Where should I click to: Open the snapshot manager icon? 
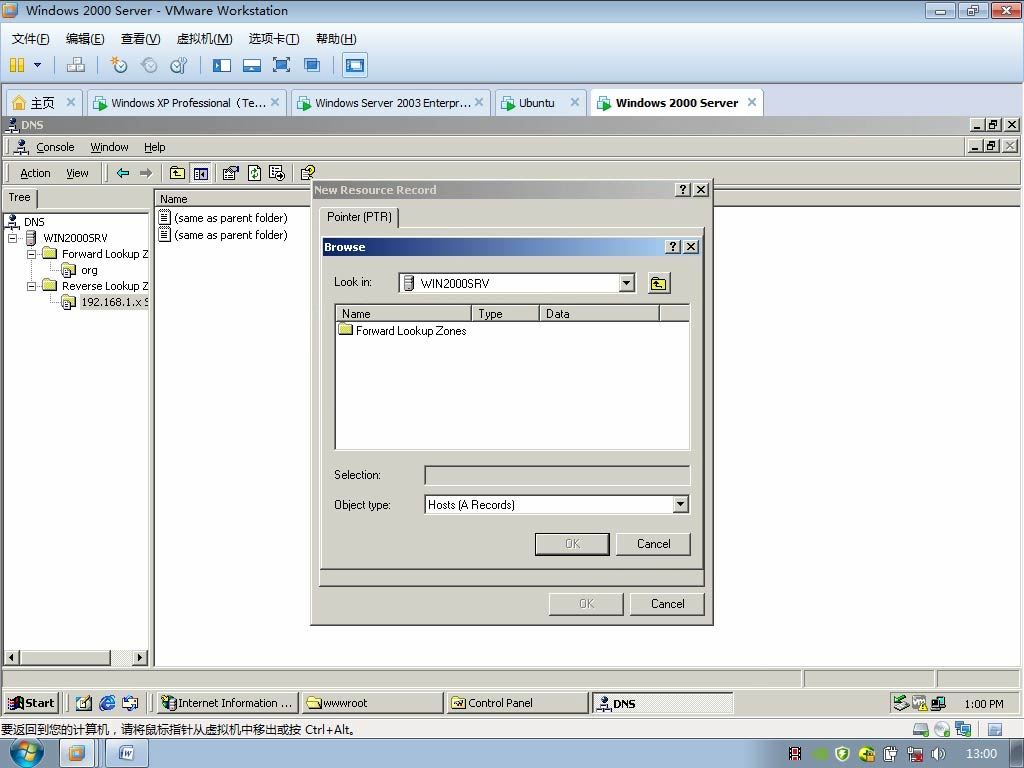tap(178, 65)
